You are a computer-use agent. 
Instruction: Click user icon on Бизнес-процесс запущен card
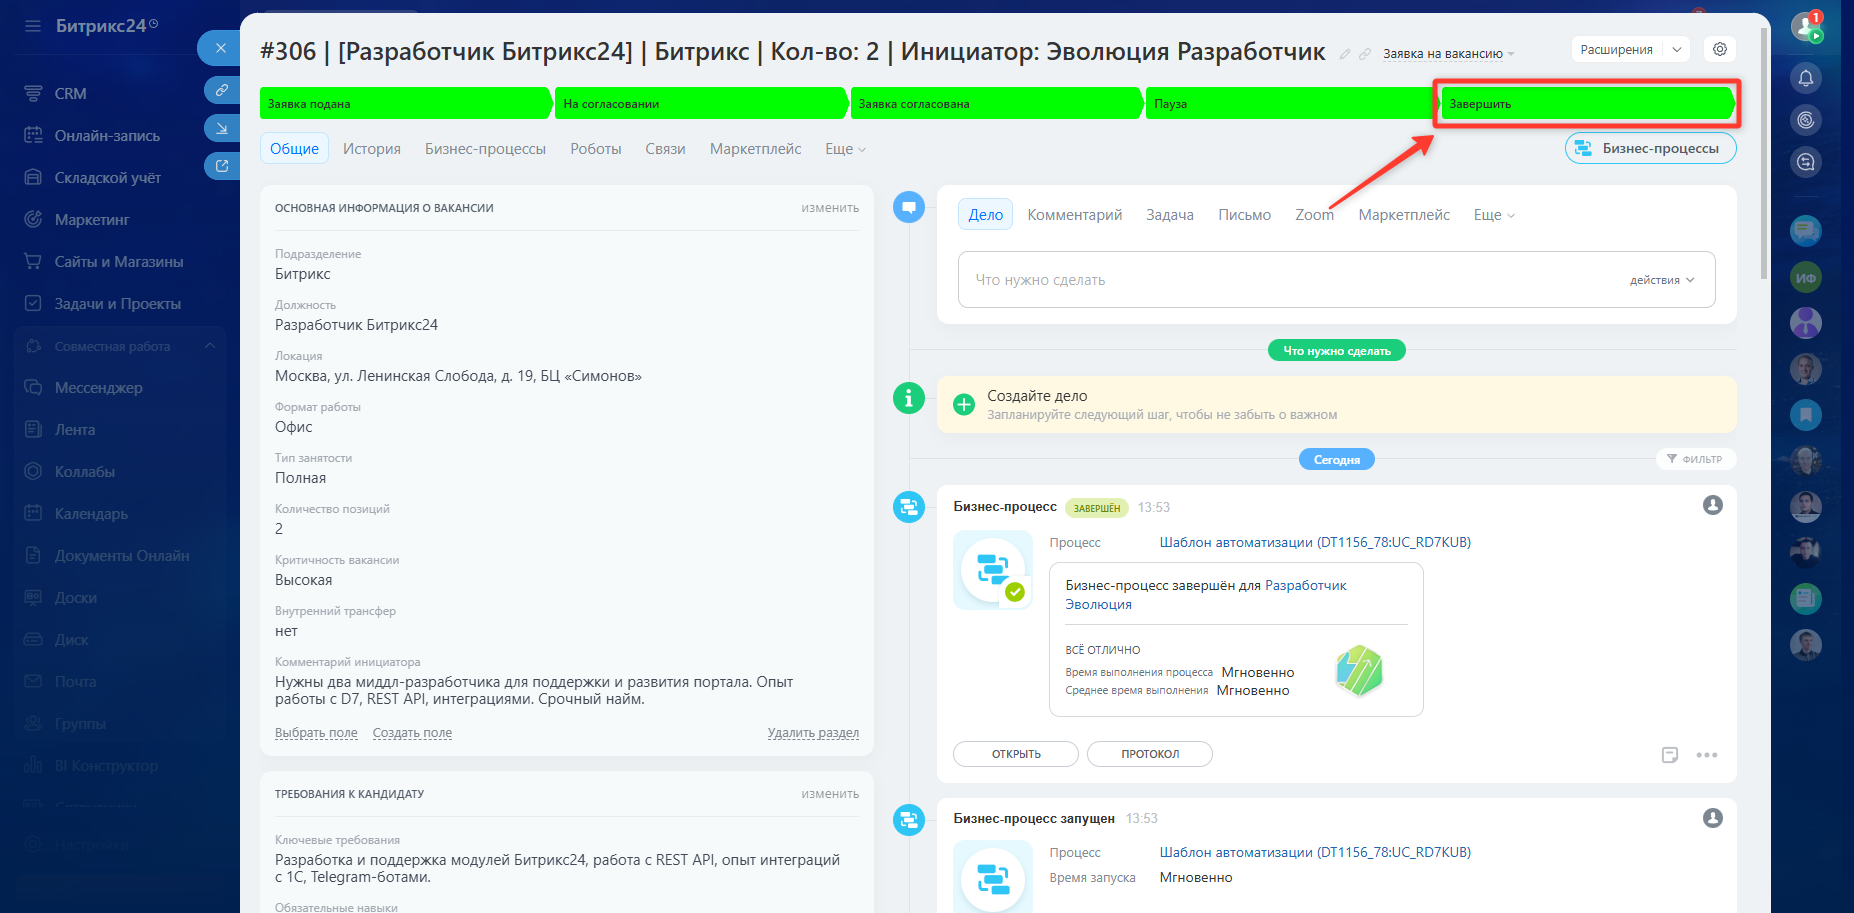1713,818
